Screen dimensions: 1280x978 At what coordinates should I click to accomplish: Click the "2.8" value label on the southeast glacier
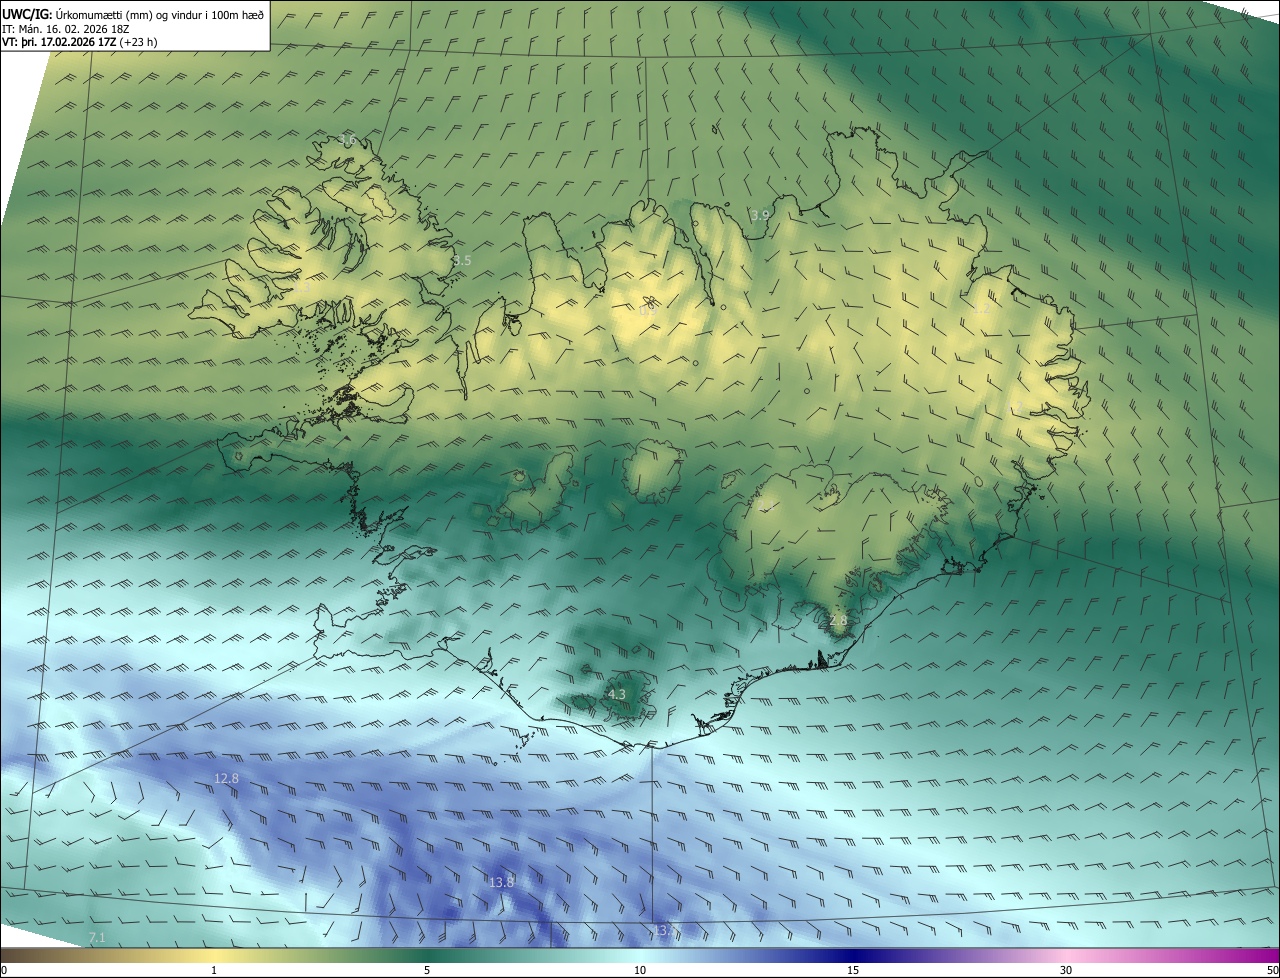point(838,620)
